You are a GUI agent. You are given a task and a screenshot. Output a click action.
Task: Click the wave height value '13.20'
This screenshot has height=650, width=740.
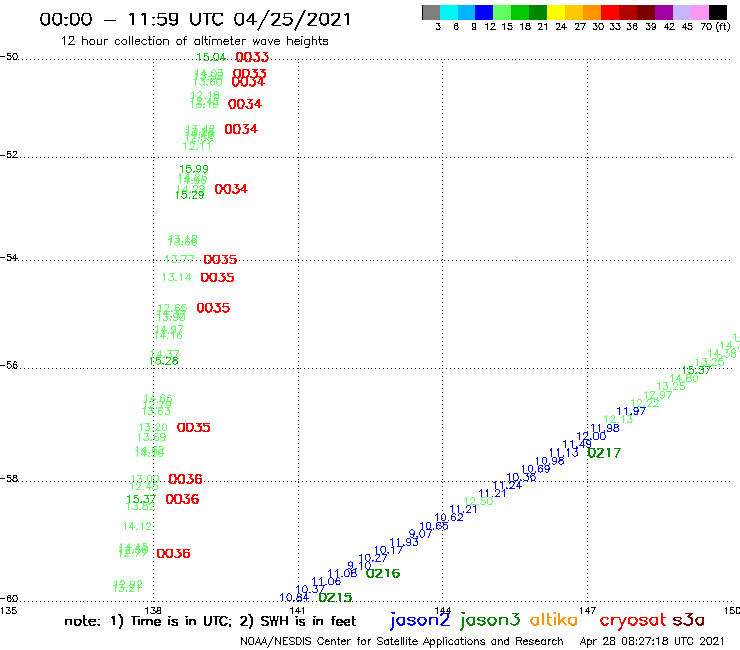pyautogui.click(x=152, y=427)
